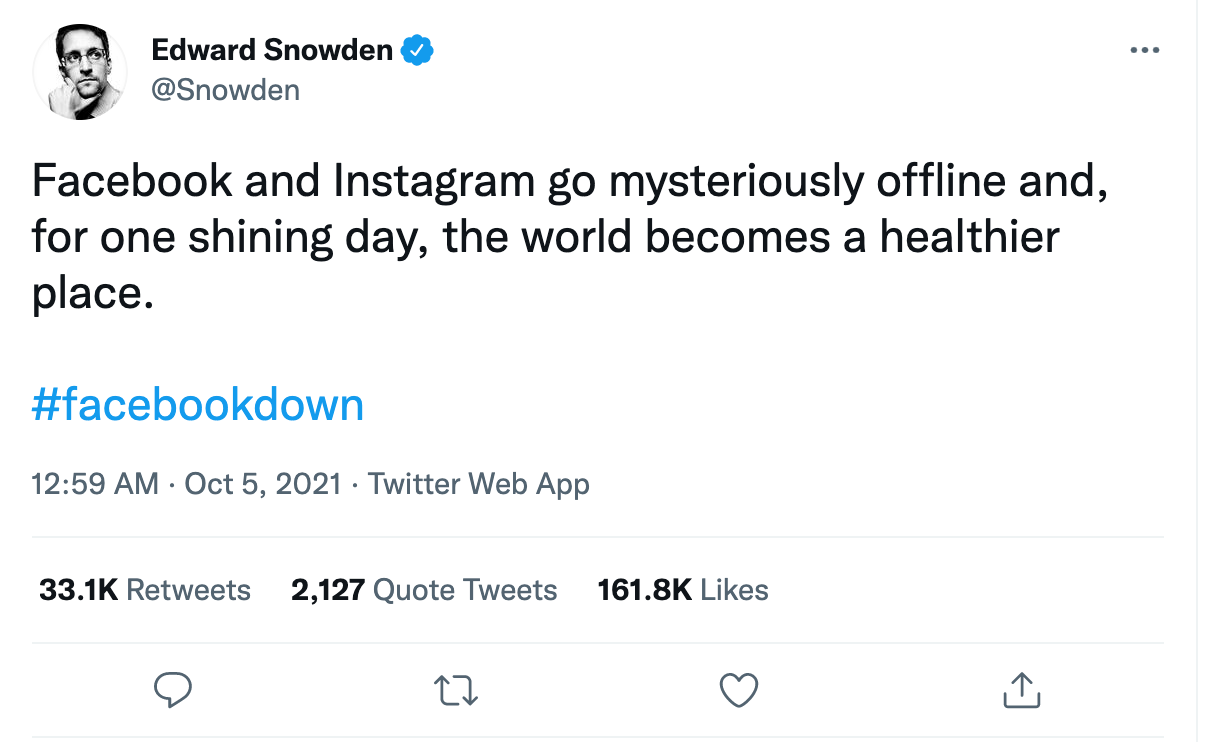Click the blue verified badge

click(x=416, y=49)
